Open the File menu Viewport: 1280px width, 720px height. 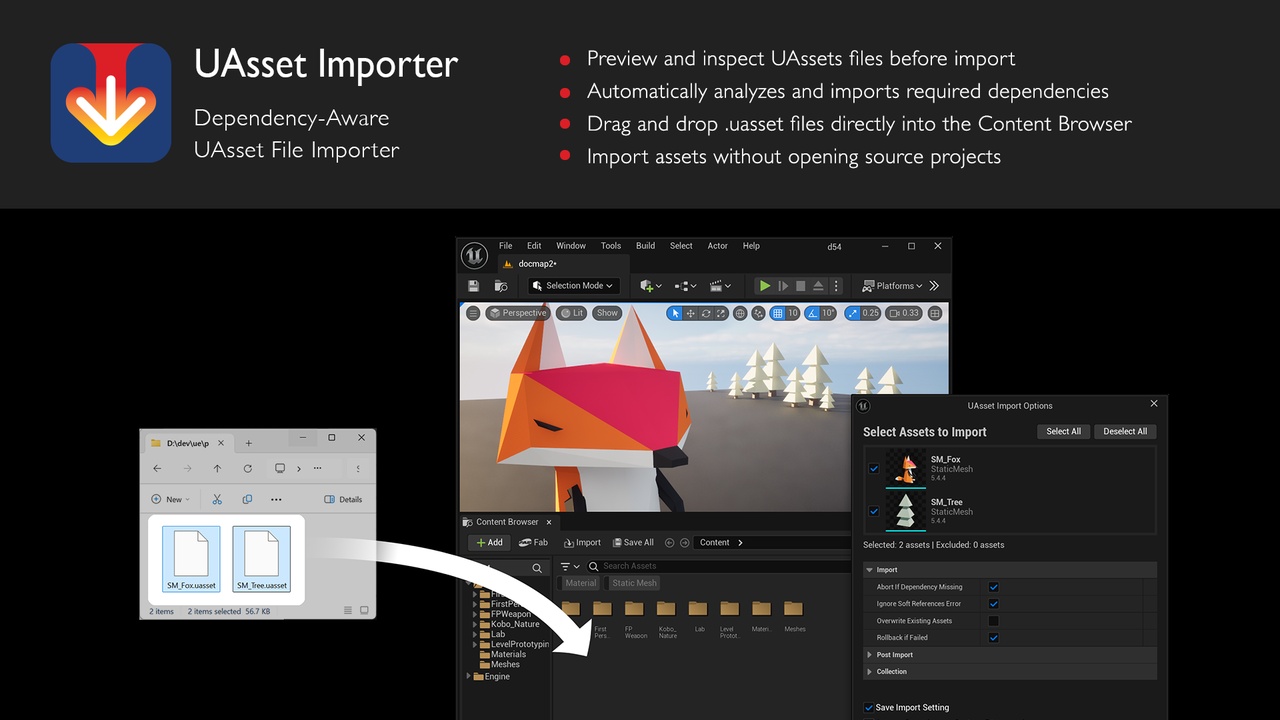click(x=506, y=246)
